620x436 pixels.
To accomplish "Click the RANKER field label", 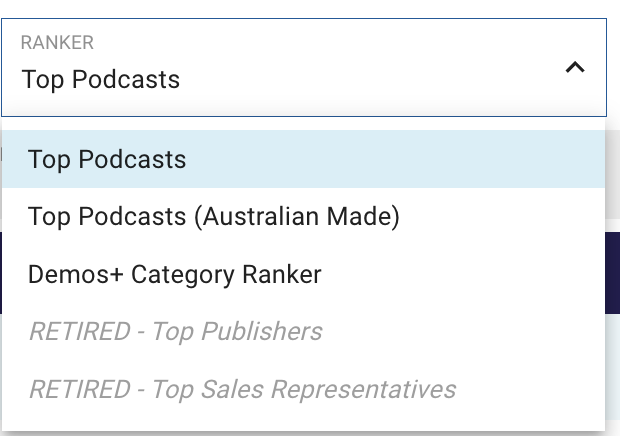I will click(57, 43).
